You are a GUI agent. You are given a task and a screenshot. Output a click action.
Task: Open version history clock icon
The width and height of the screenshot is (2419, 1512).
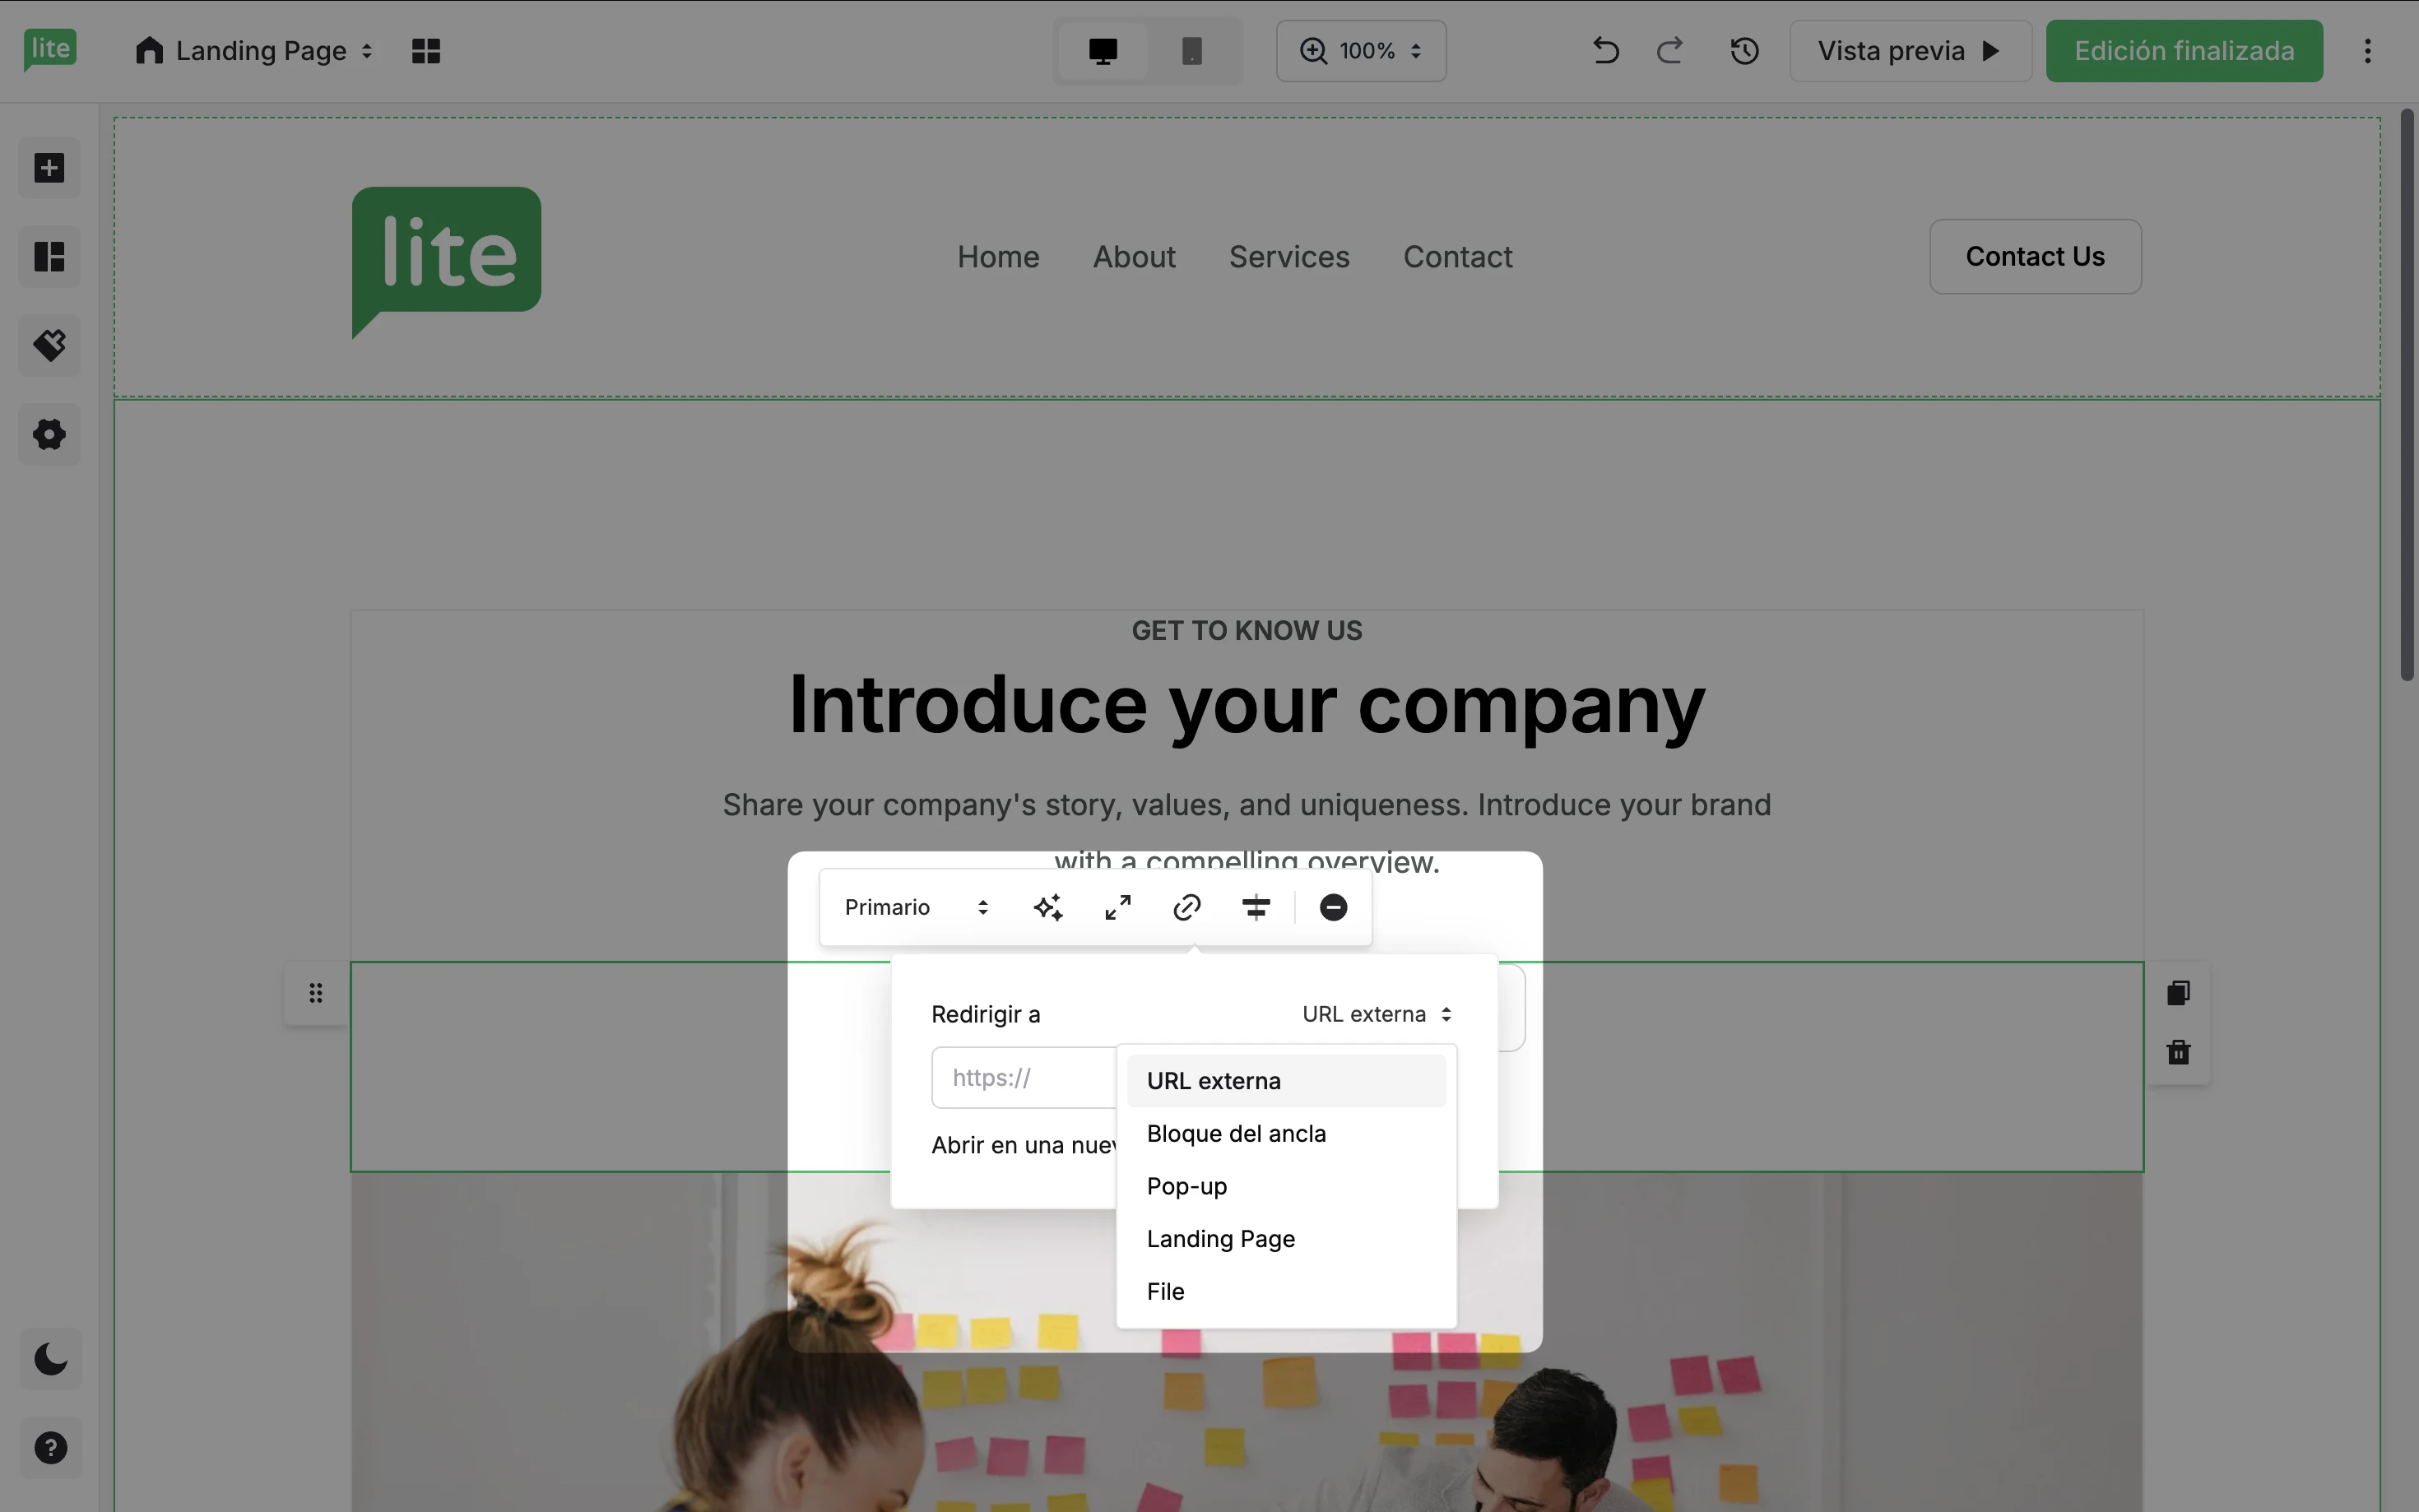click(1745, 51)
